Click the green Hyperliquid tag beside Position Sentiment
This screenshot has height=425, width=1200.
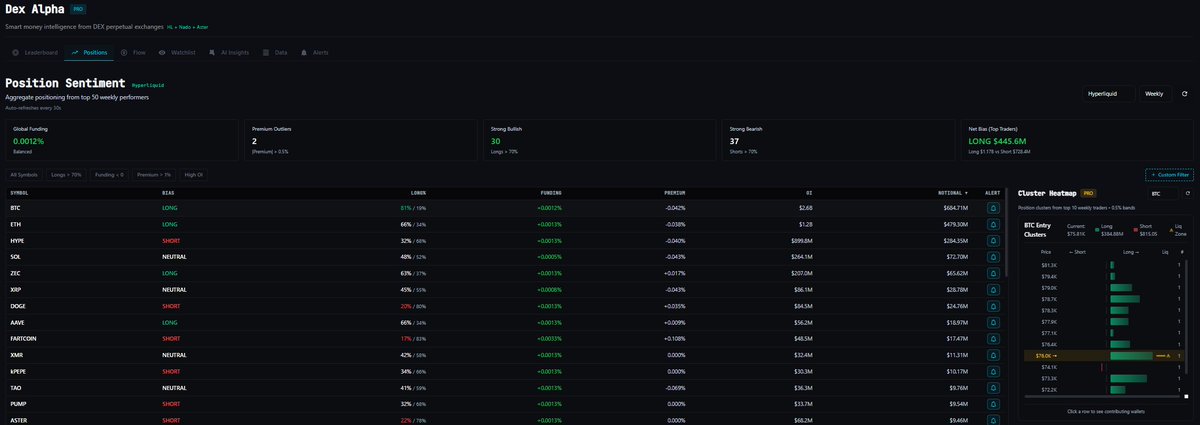[x=147, y=86]
